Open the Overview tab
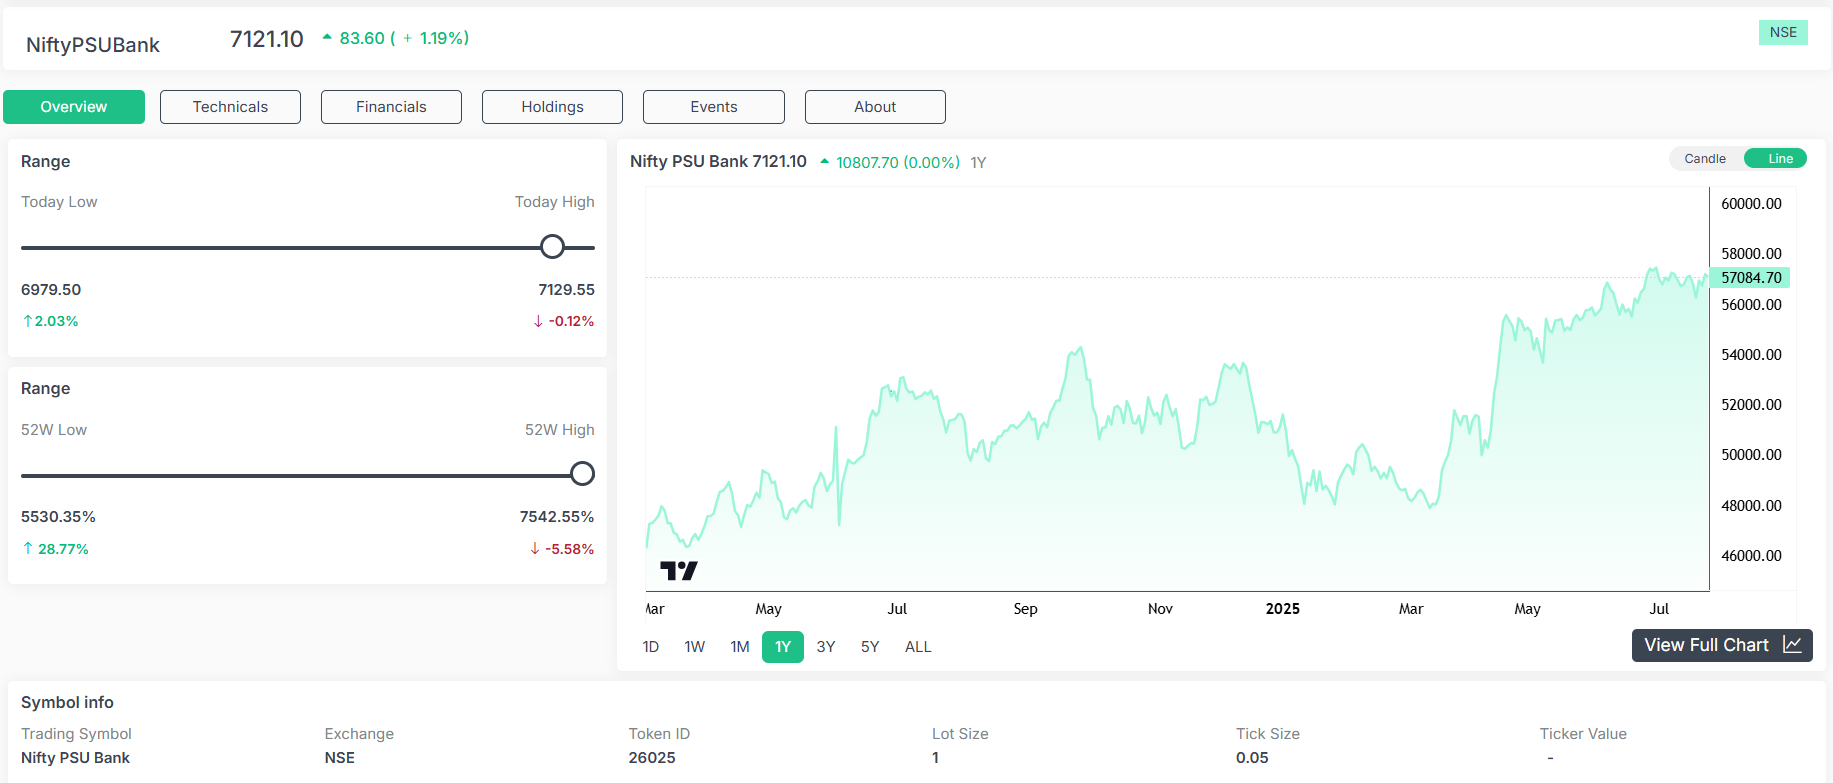The width and height of the screenshot is (1833, 783). [x=74, y=107]
